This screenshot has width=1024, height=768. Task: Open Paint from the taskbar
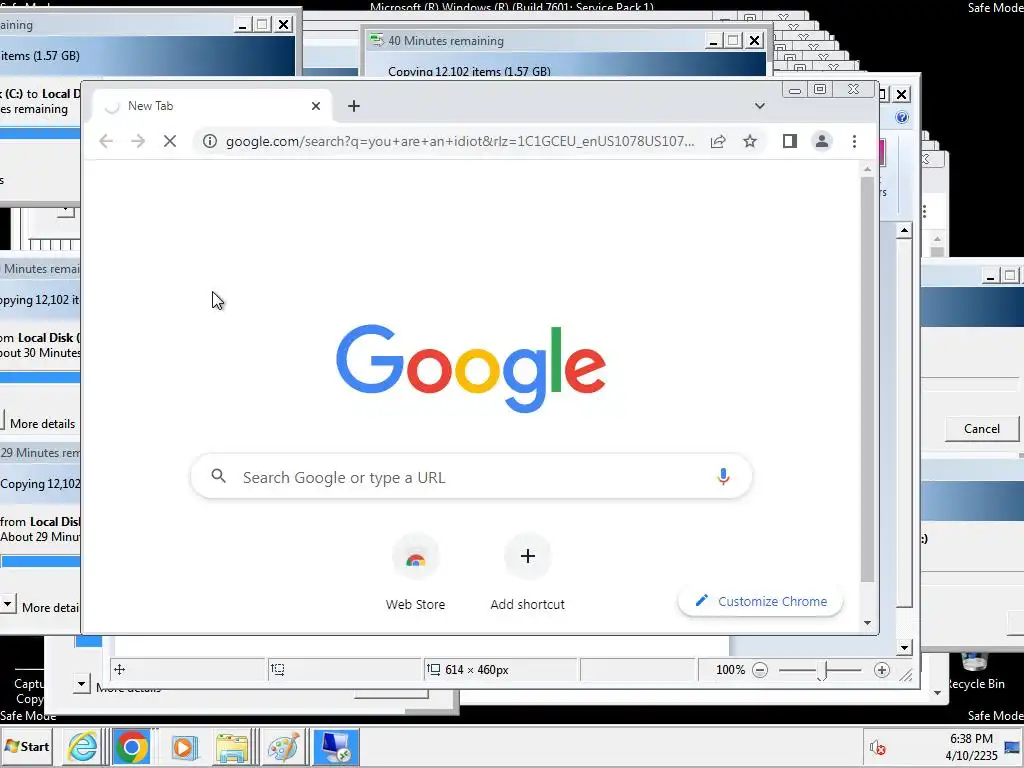coord(283,746)
